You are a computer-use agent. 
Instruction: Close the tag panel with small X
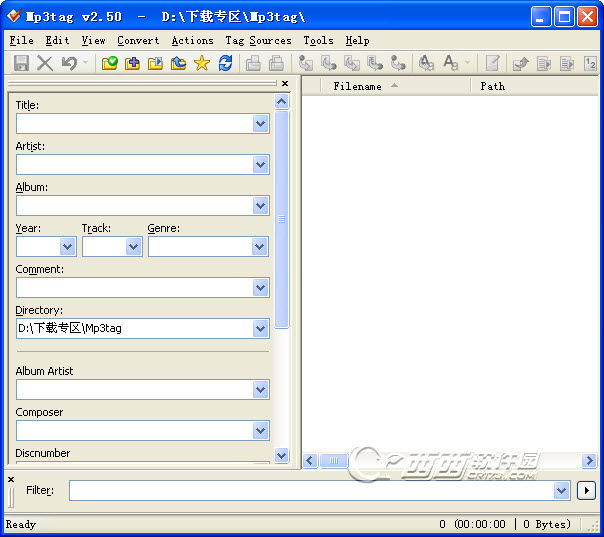(284, 84)
